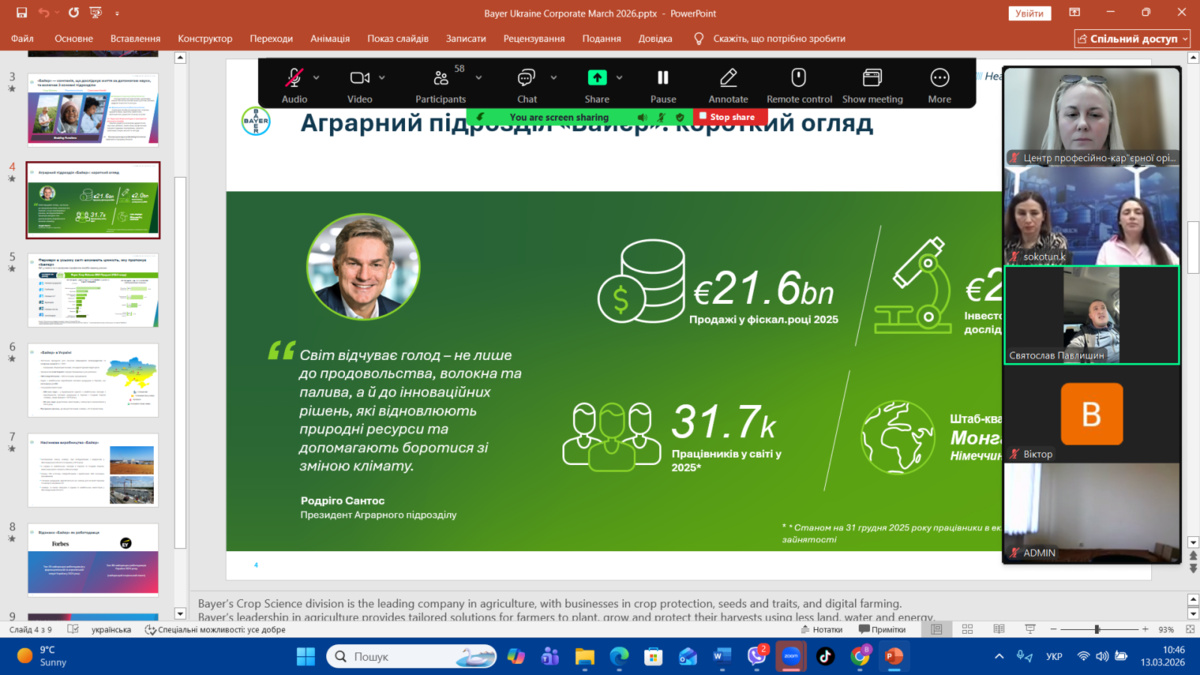Pause the screen share
The image size is (1200, 675).
tap(662, 78)
